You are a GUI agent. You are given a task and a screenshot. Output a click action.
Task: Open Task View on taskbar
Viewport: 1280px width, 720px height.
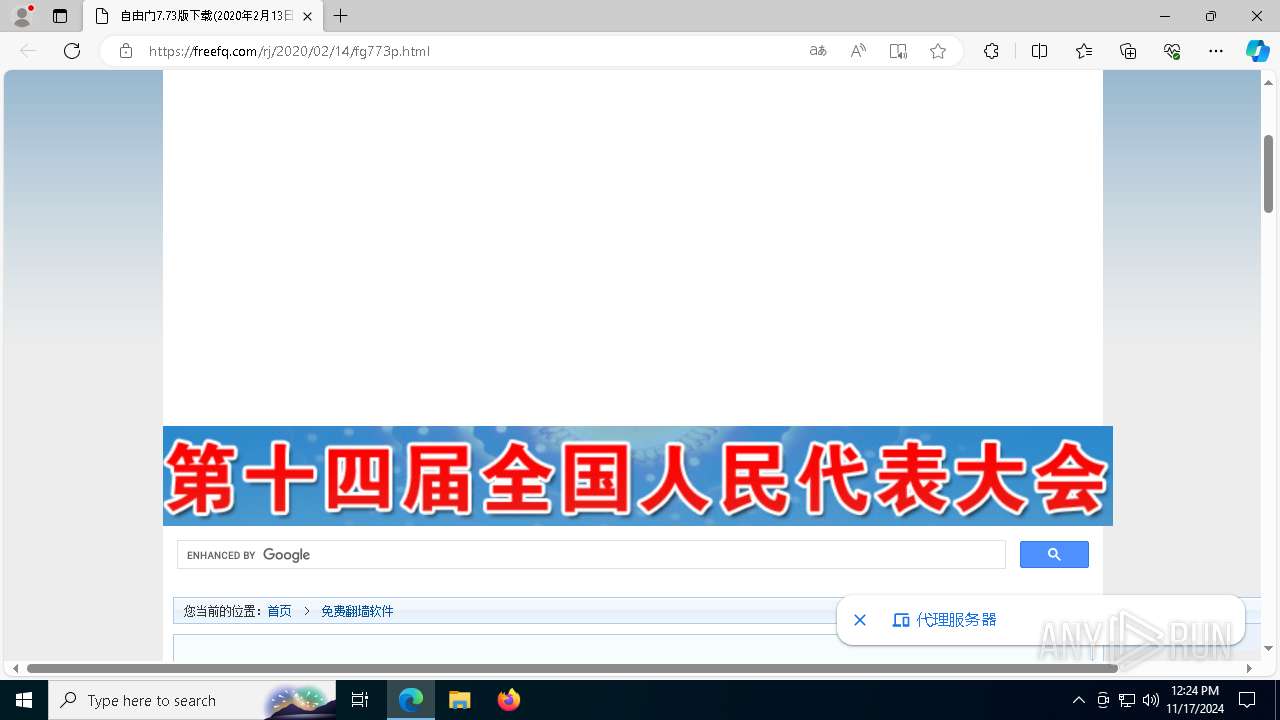360,700
